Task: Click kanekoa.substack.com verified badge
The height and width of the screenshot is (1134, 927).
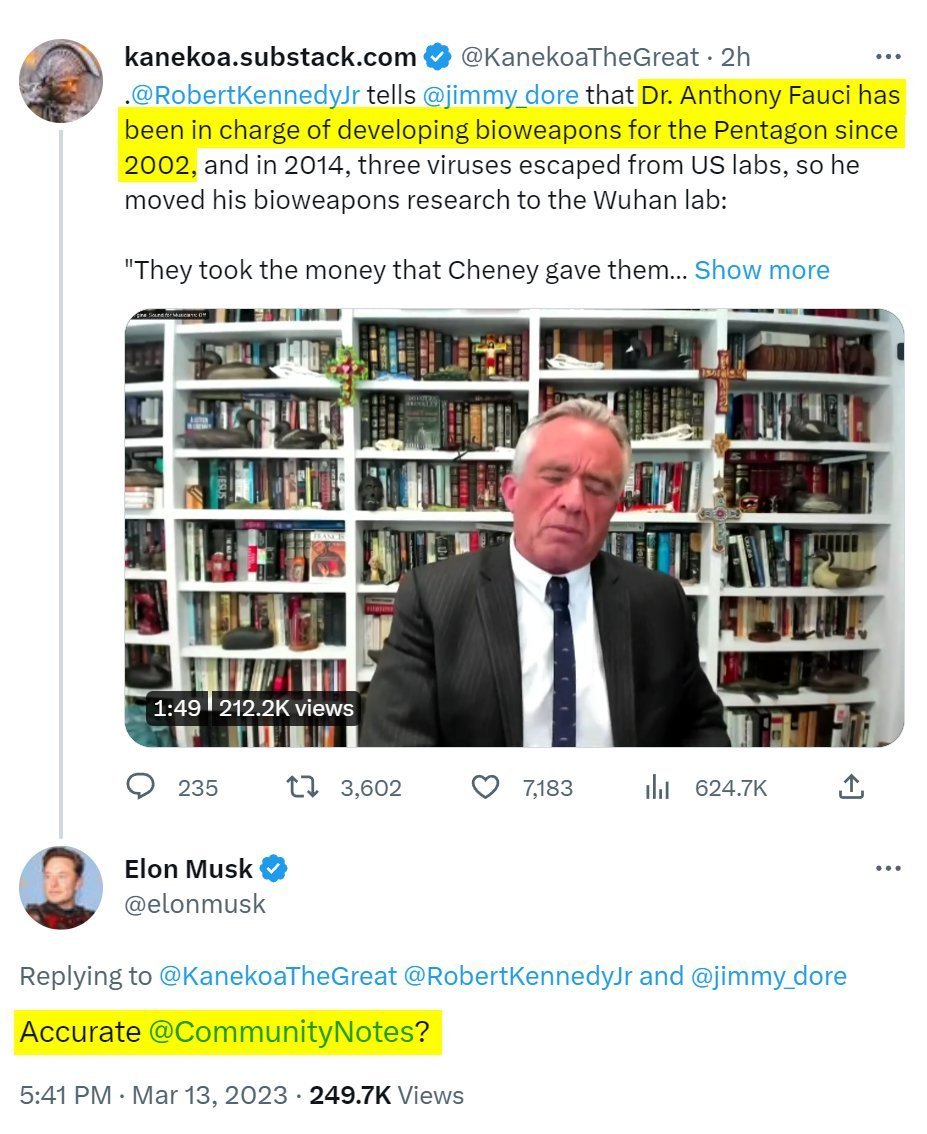Action: (437, 57)
